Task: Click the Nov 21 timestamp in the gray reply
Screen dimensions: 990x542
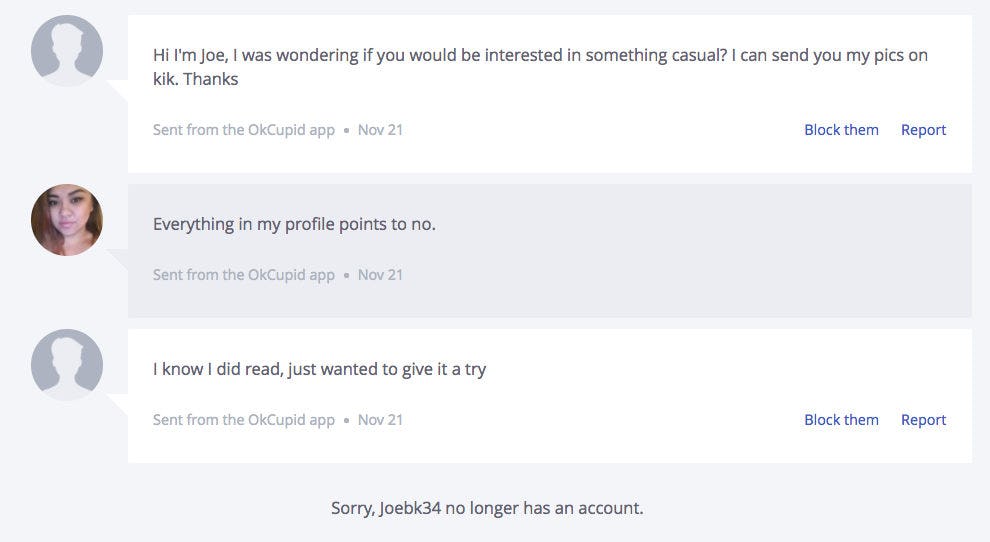Action: (x=380, y=275)
